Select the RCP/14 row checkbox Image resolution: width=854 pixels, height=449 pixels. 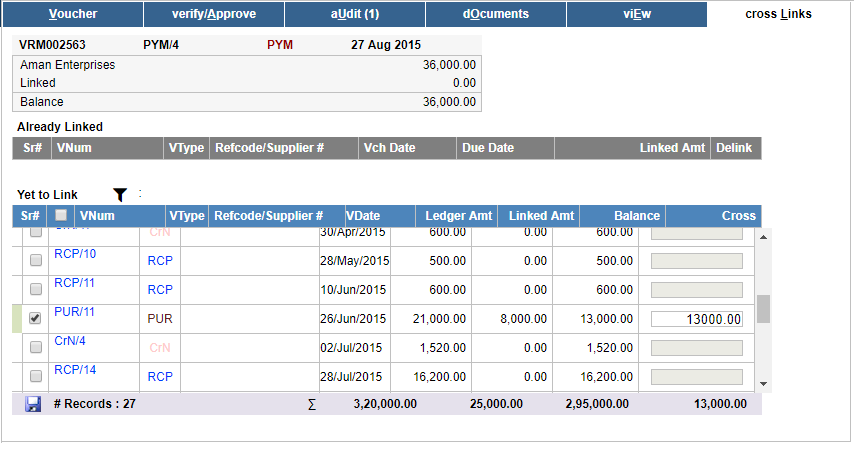35,376
